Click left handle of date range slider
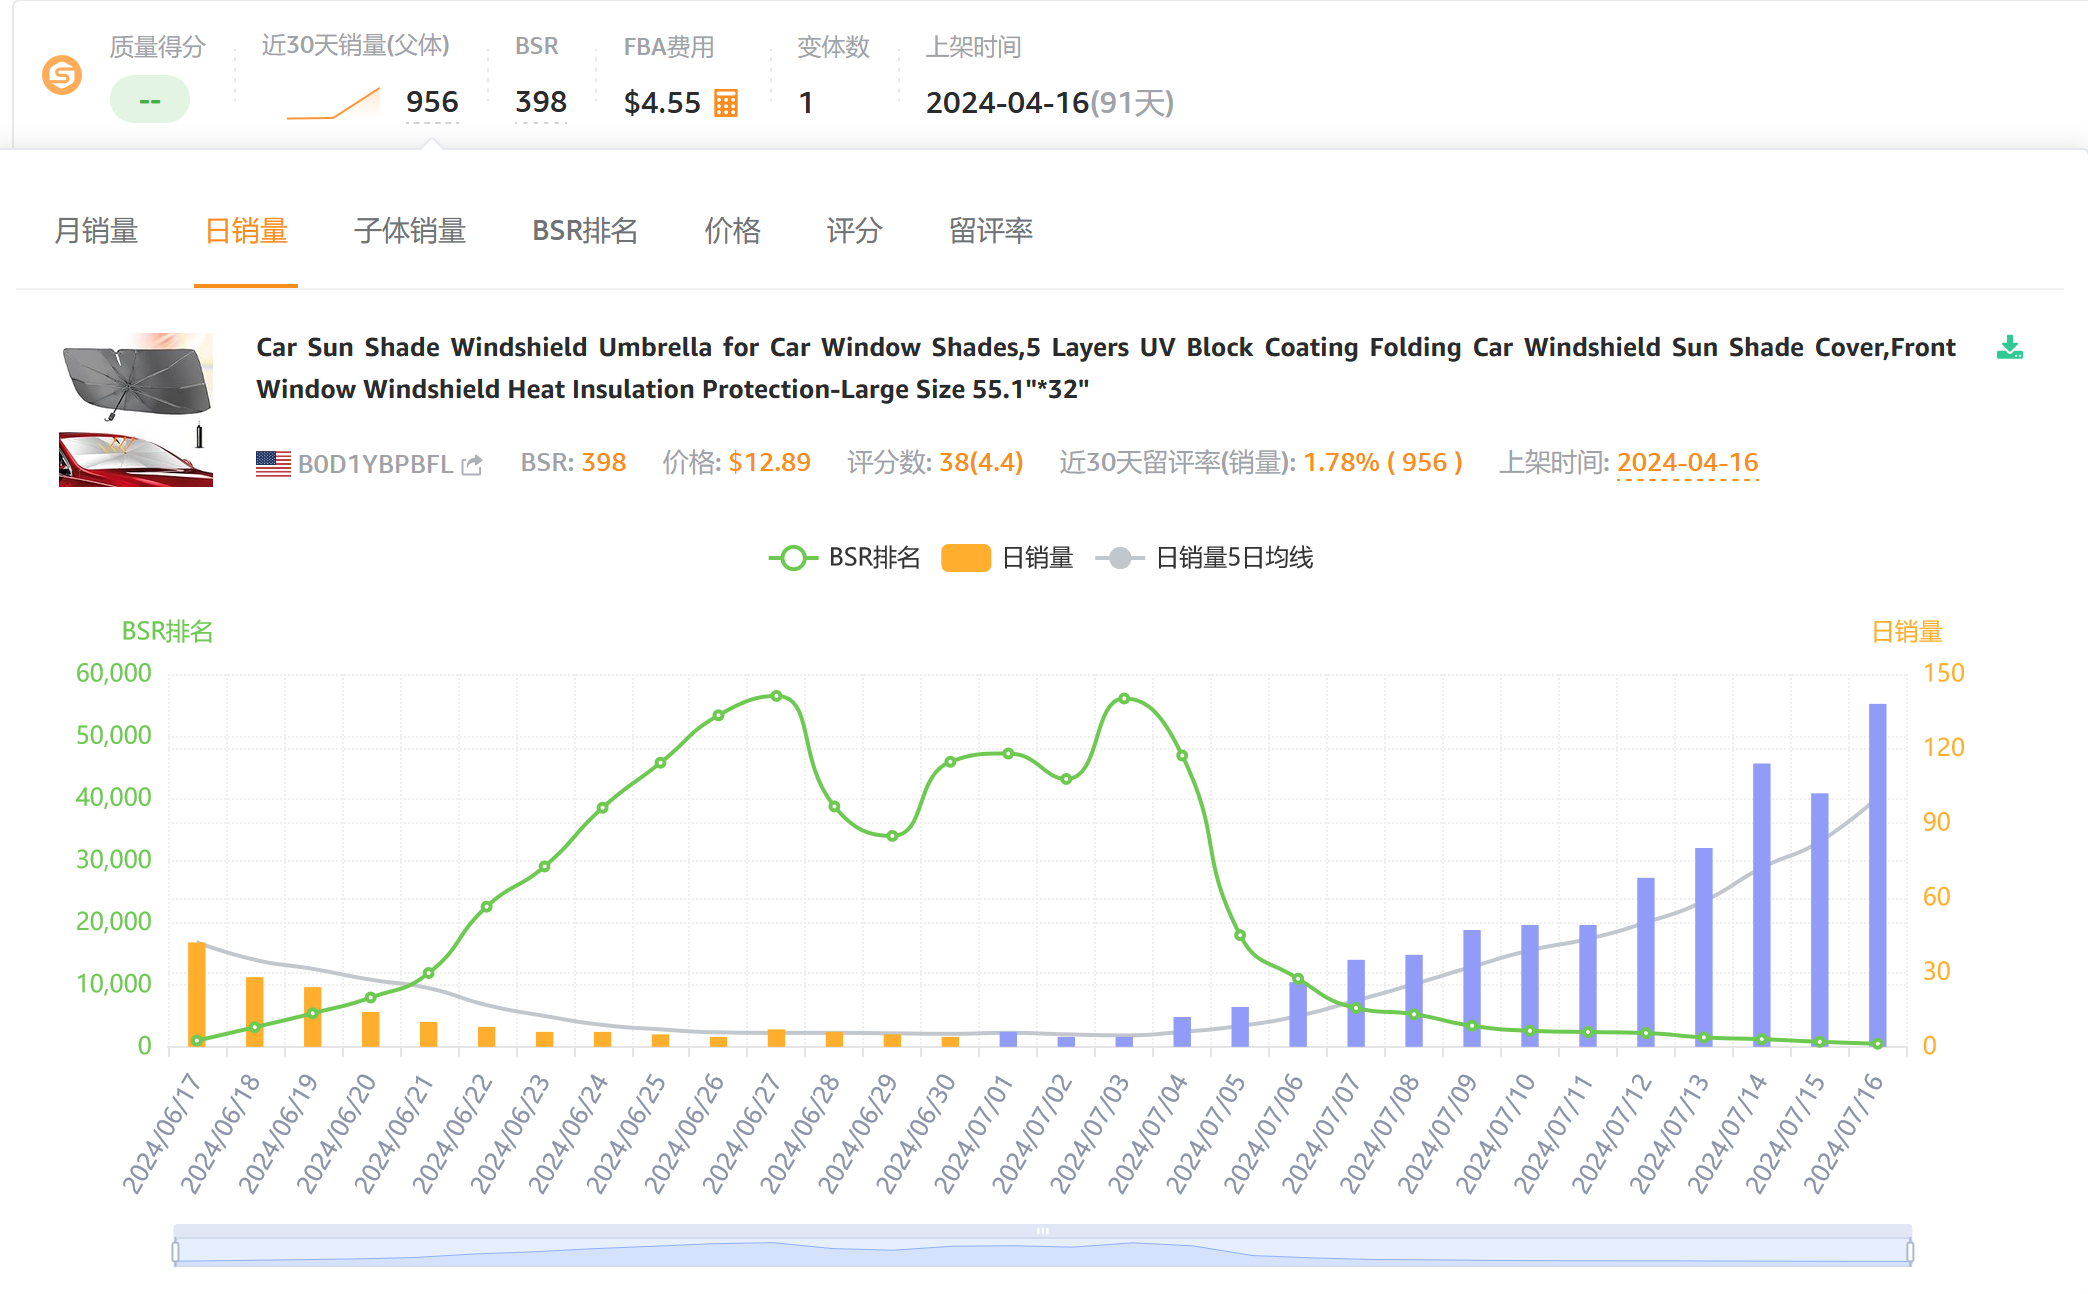The image size is (2088, 1294). (176, 1251)
